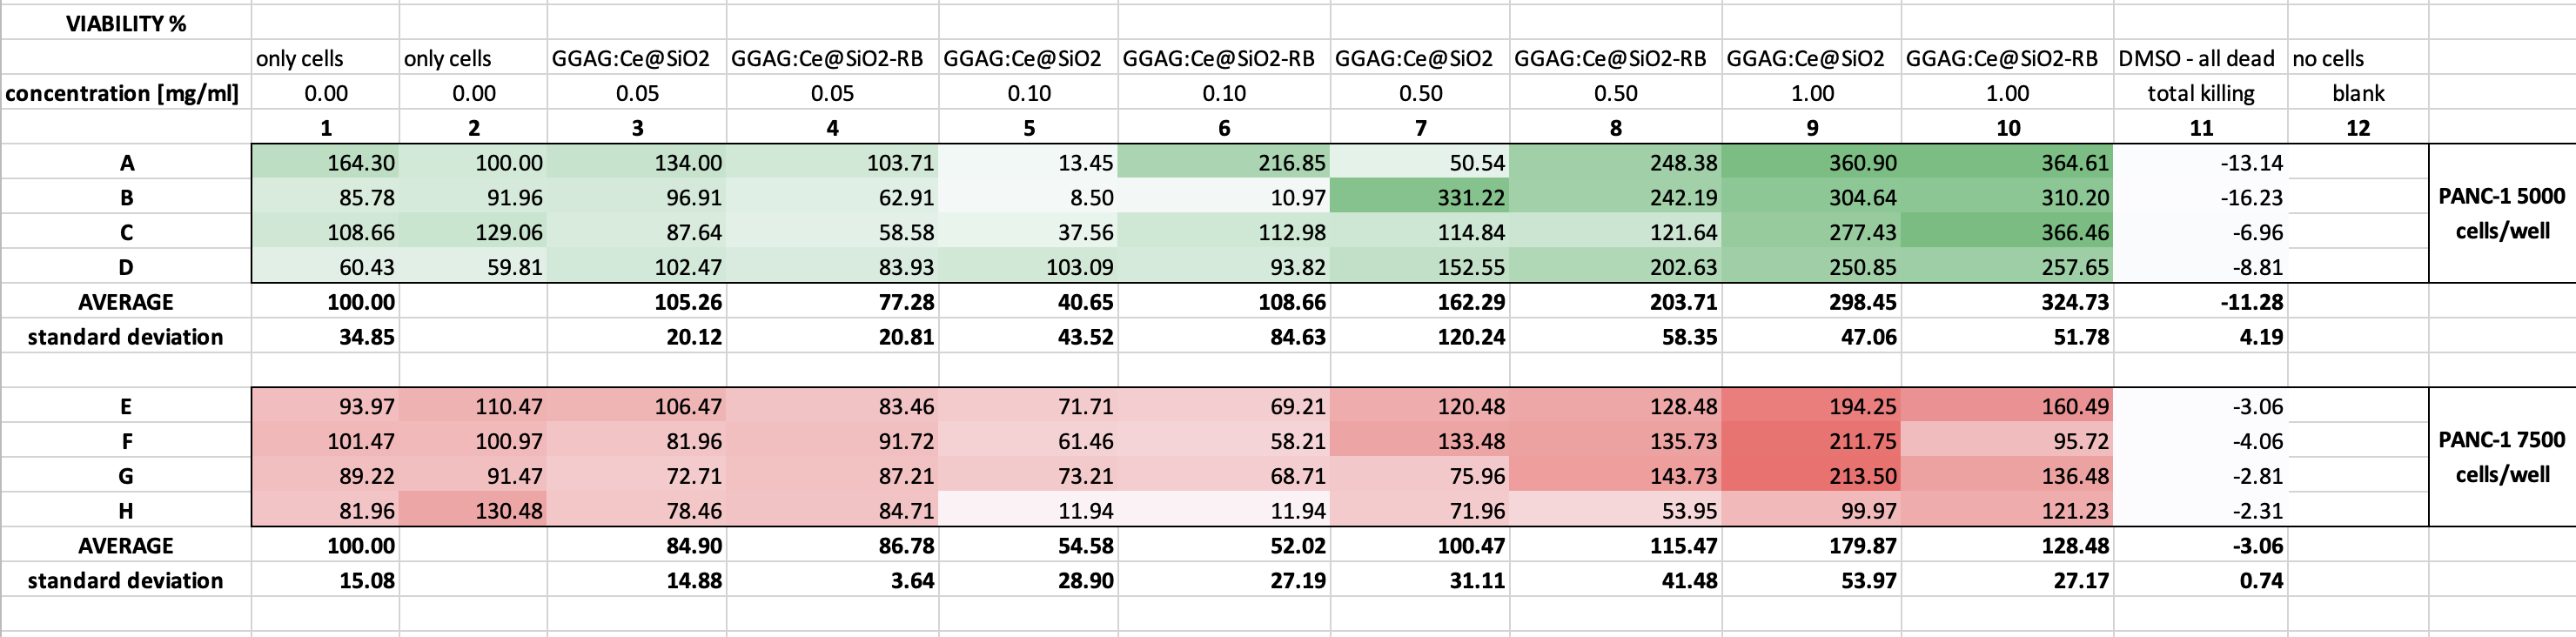Select the DMSO - all dead header
This screenshot has height=637, width=2576.
pyautogui.click(x=2196, y=58)
